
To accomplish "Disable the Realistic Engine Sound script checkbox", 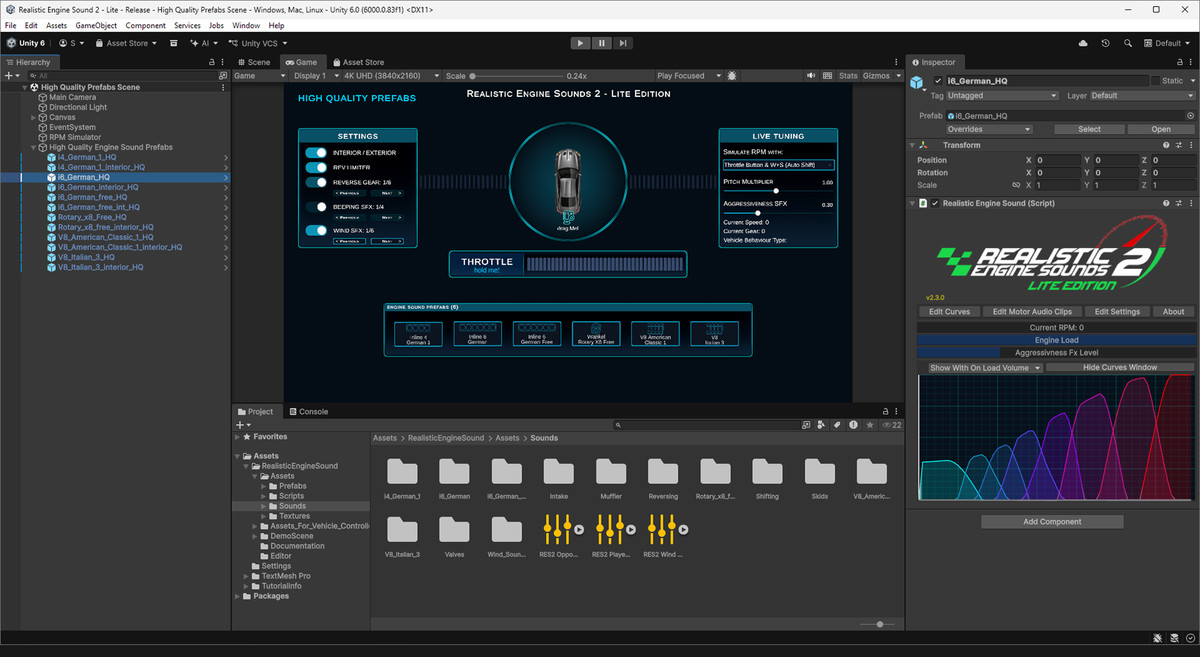I will click(x=935, y=203).
